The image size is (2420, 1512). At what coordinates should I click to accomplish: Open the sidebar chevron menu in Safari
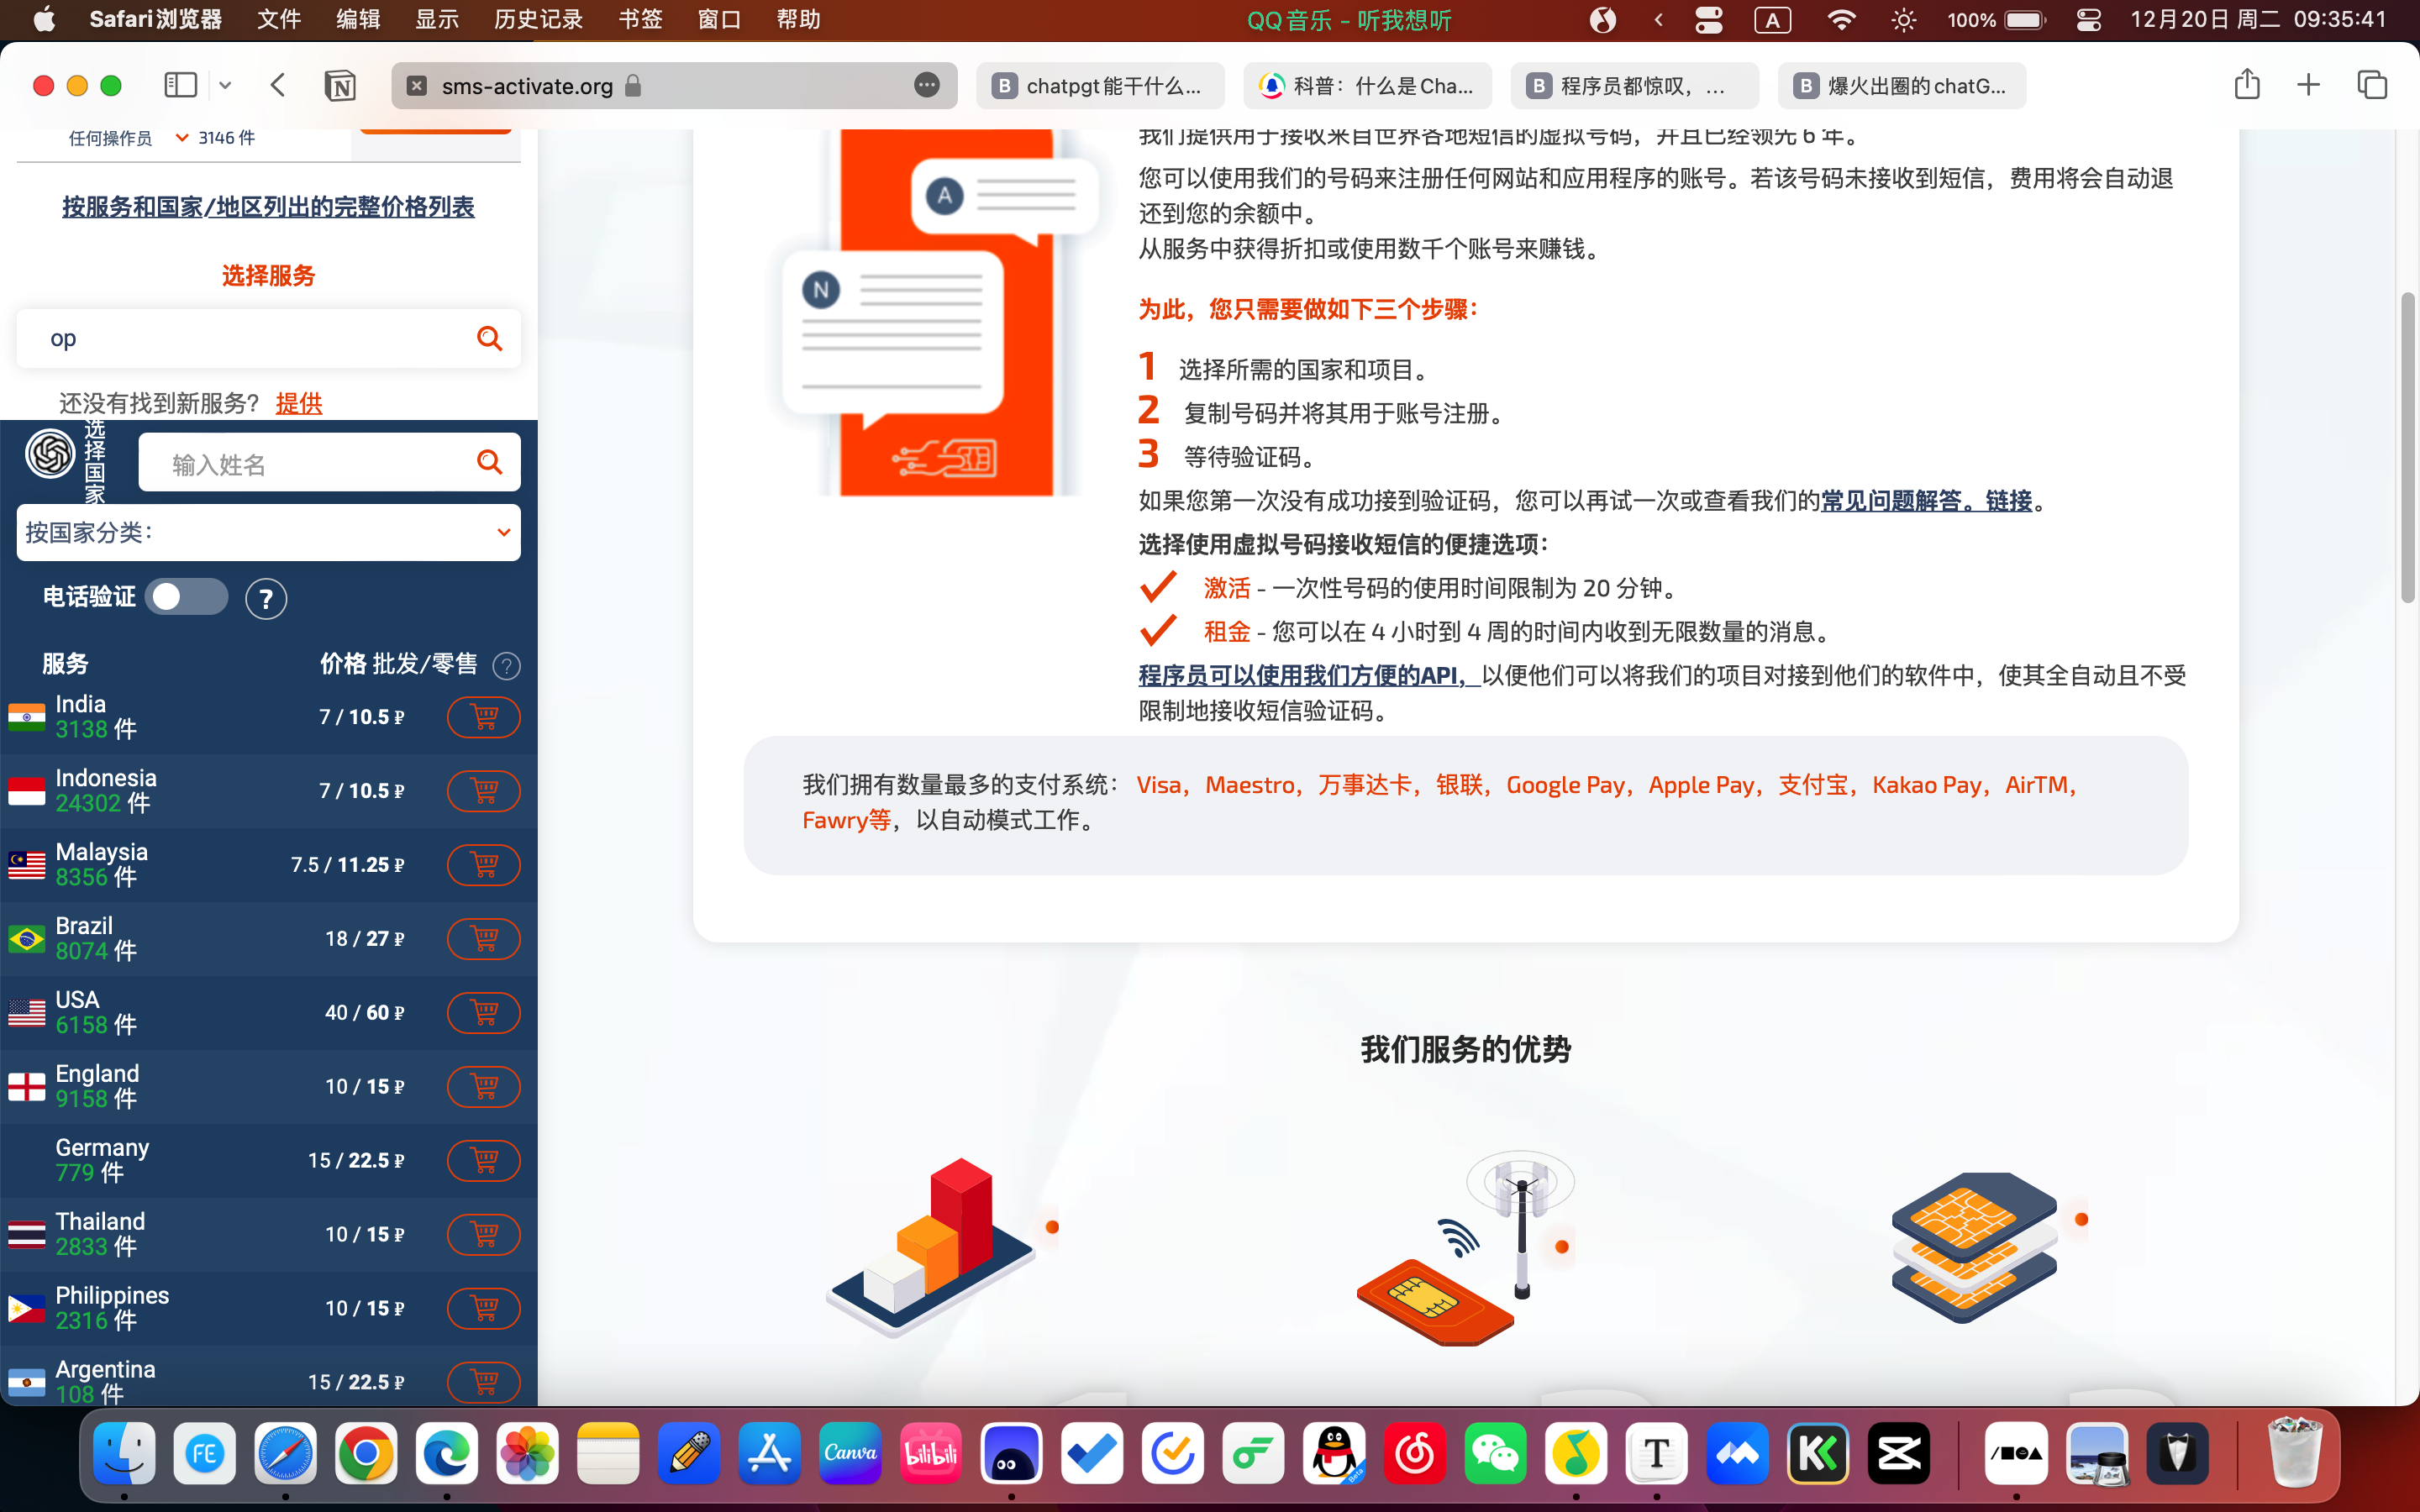[x=225, y=86]
